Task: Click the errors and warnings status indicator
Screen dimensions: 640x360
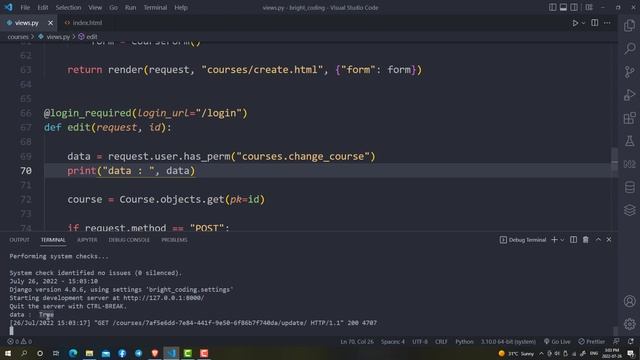Action: (x=20, y=342)
